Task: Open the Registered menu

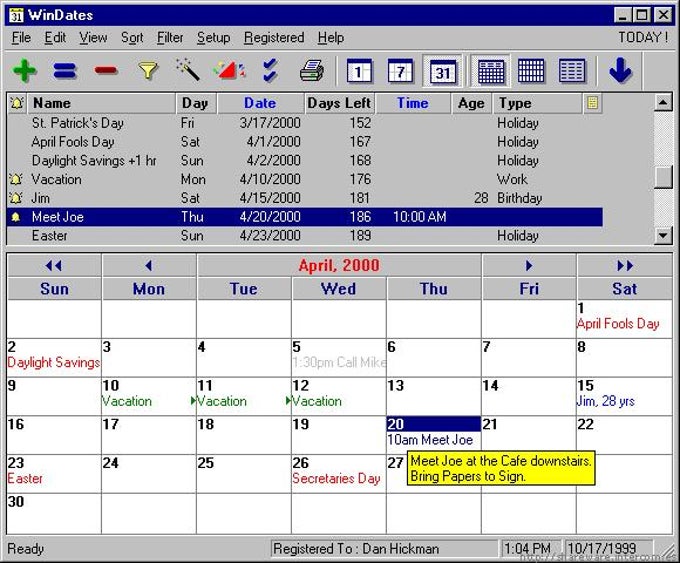Action: click(x=274, y=38)
